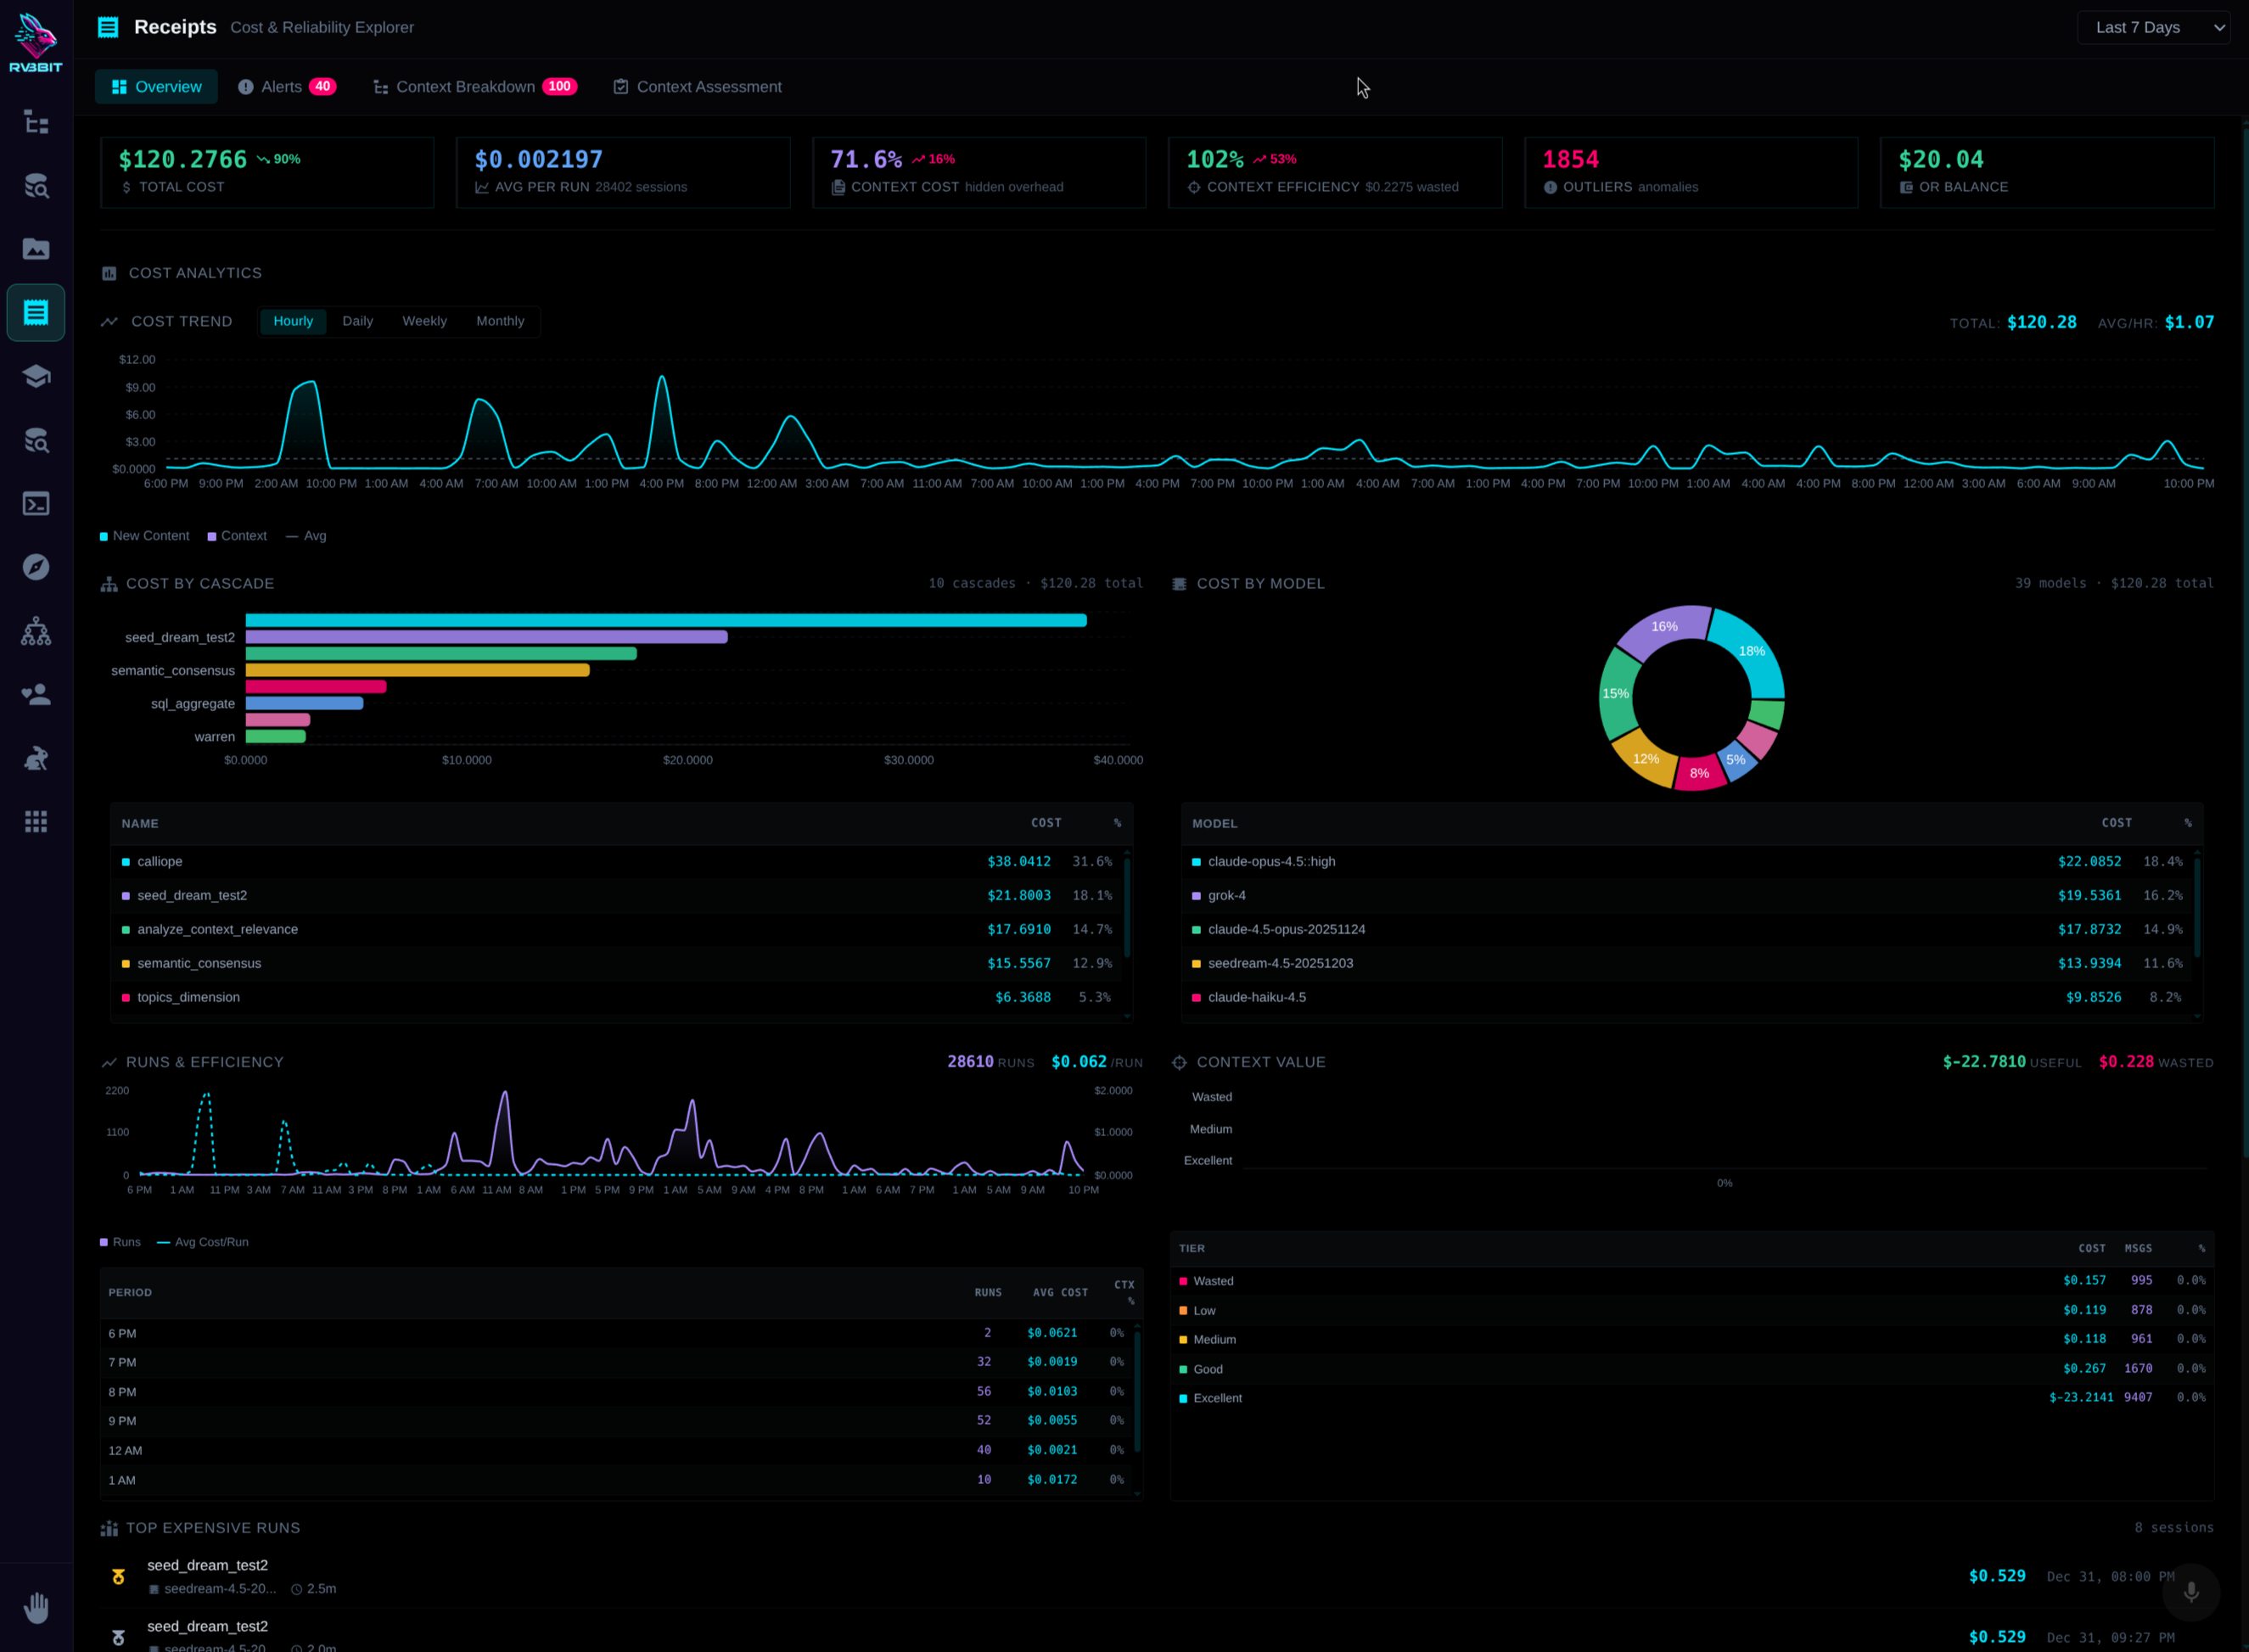Select the calliope cascade row
2249x1652 pixels.
(160, 861)
